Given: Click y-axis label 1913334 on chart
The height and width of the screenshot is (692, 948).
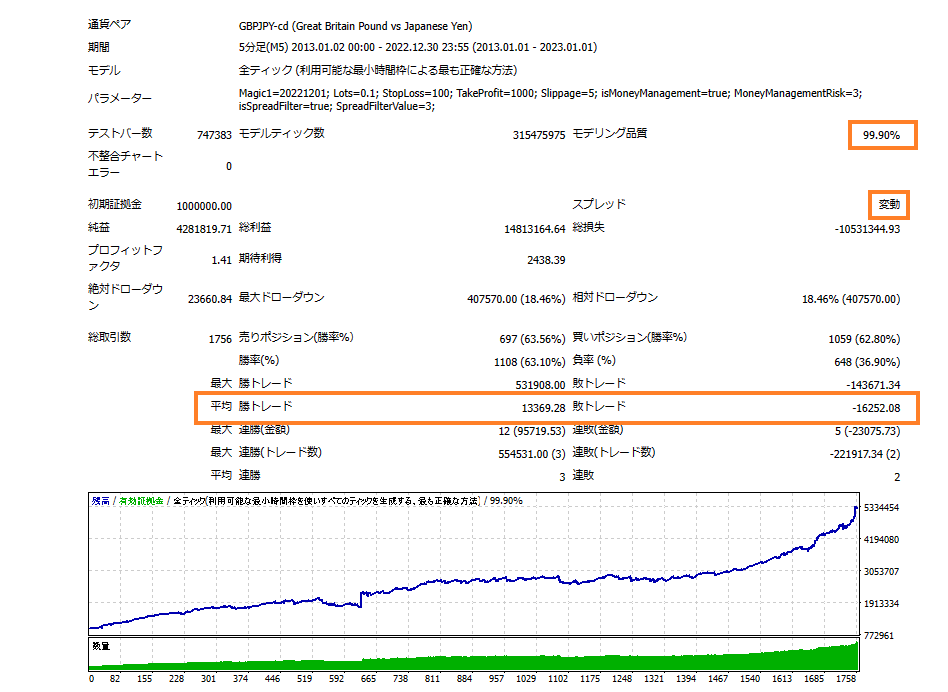Looking at the screenshot, I should tap(881, 603).
